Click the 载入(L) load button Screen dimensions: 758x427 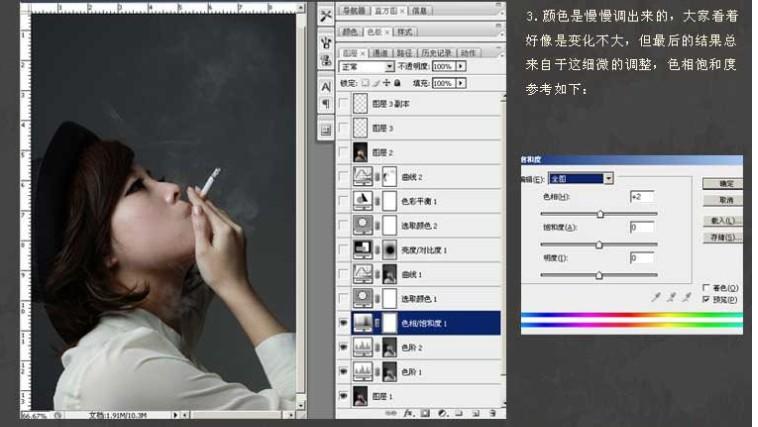coord(723,221)
